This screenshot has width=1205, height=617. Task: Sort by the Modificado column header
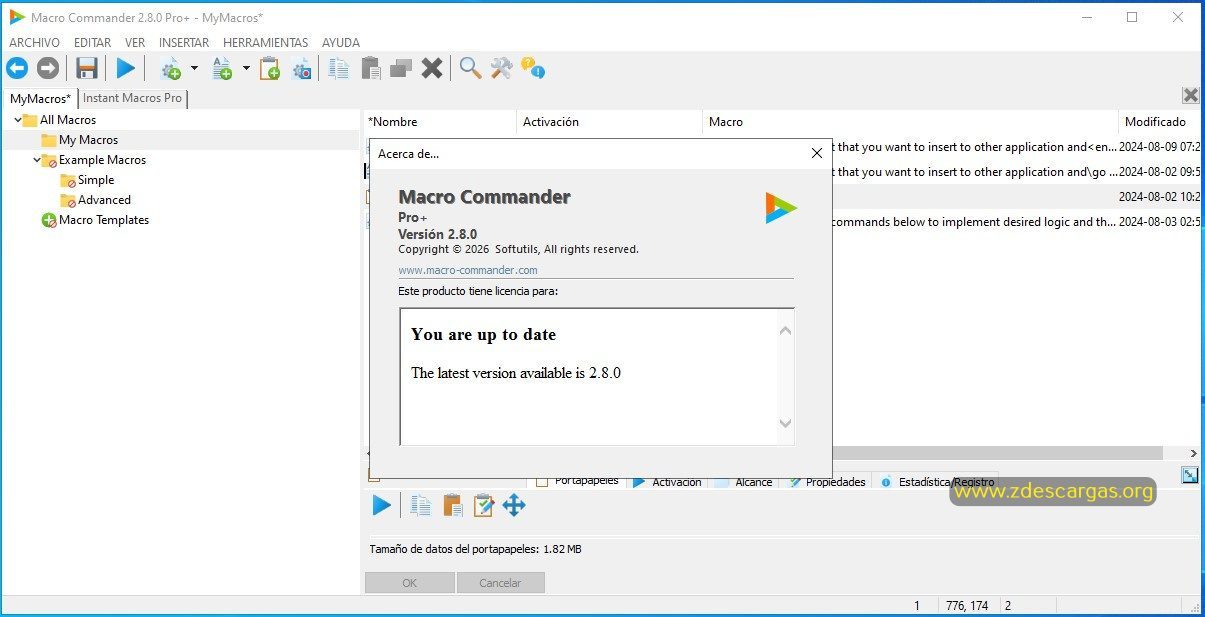coord(1159,121)
